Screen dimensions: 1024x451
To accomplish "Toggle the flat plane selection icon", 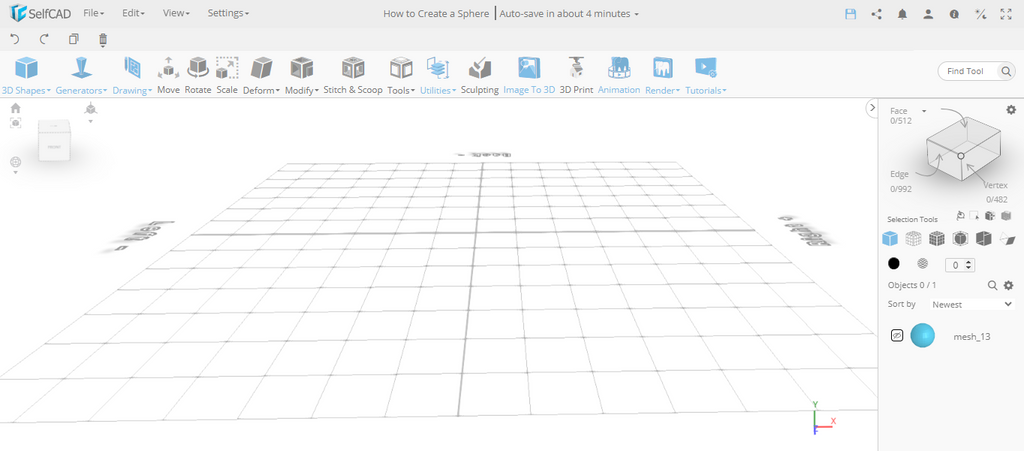I will [x=1007, y=239].
